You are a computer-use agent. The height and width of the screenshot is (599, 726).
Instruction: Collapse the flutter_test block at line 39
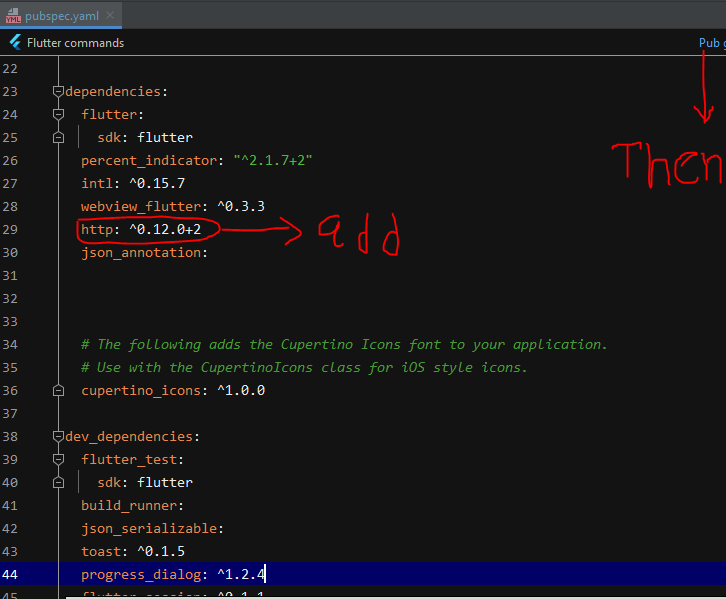pyautogui.click(x=58, y=460)
